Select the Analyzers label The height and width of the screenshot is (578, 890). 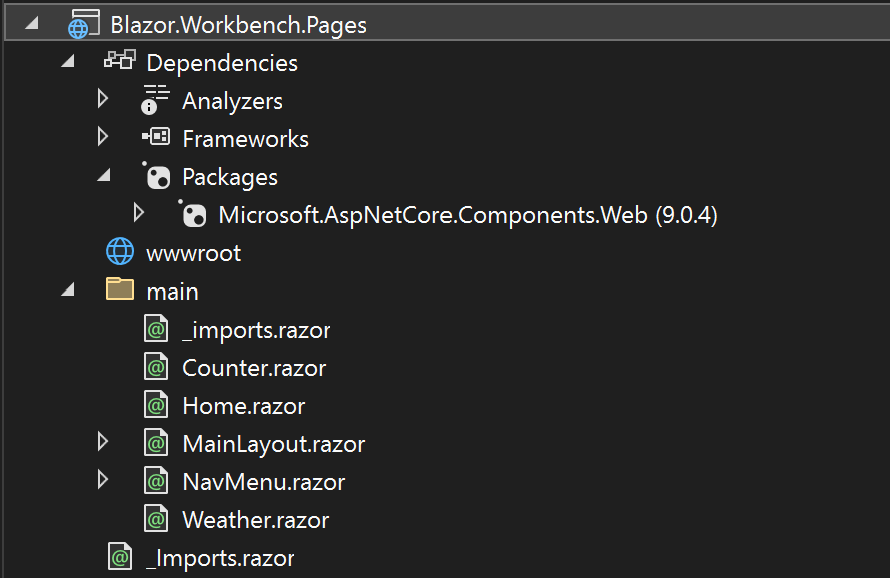(x=232, y=101)
